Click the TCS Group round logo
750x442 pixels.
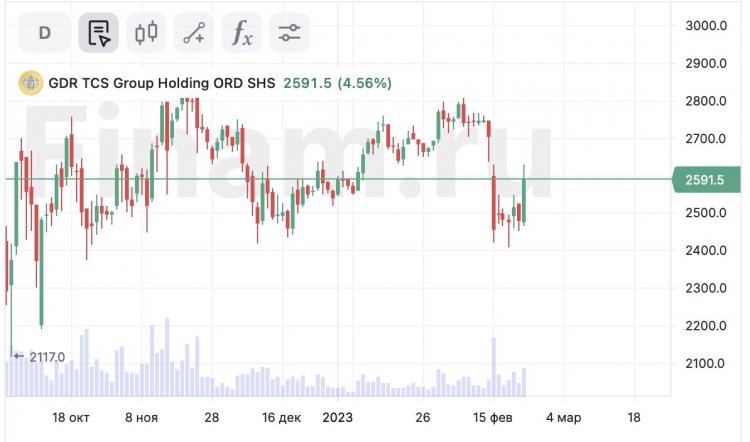coord(31,83)
